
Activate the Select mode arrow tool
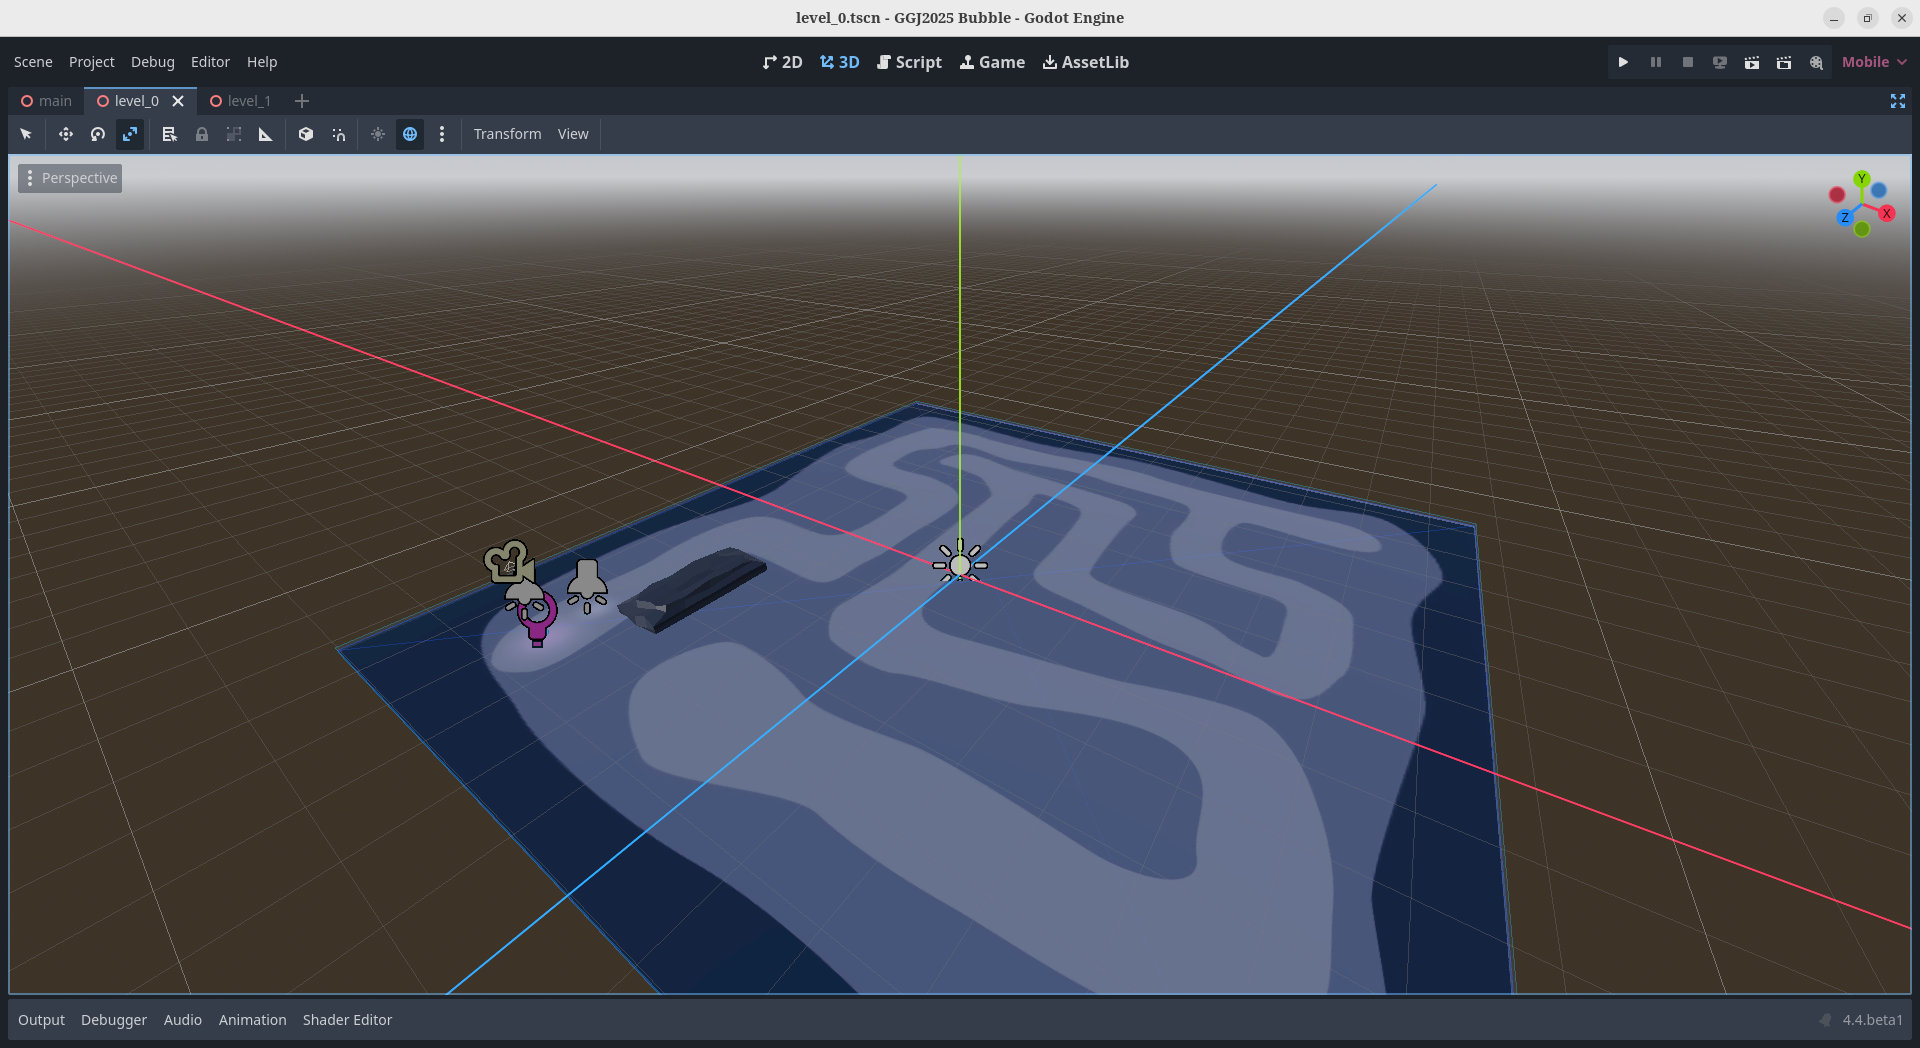click(x=26, y=134)
